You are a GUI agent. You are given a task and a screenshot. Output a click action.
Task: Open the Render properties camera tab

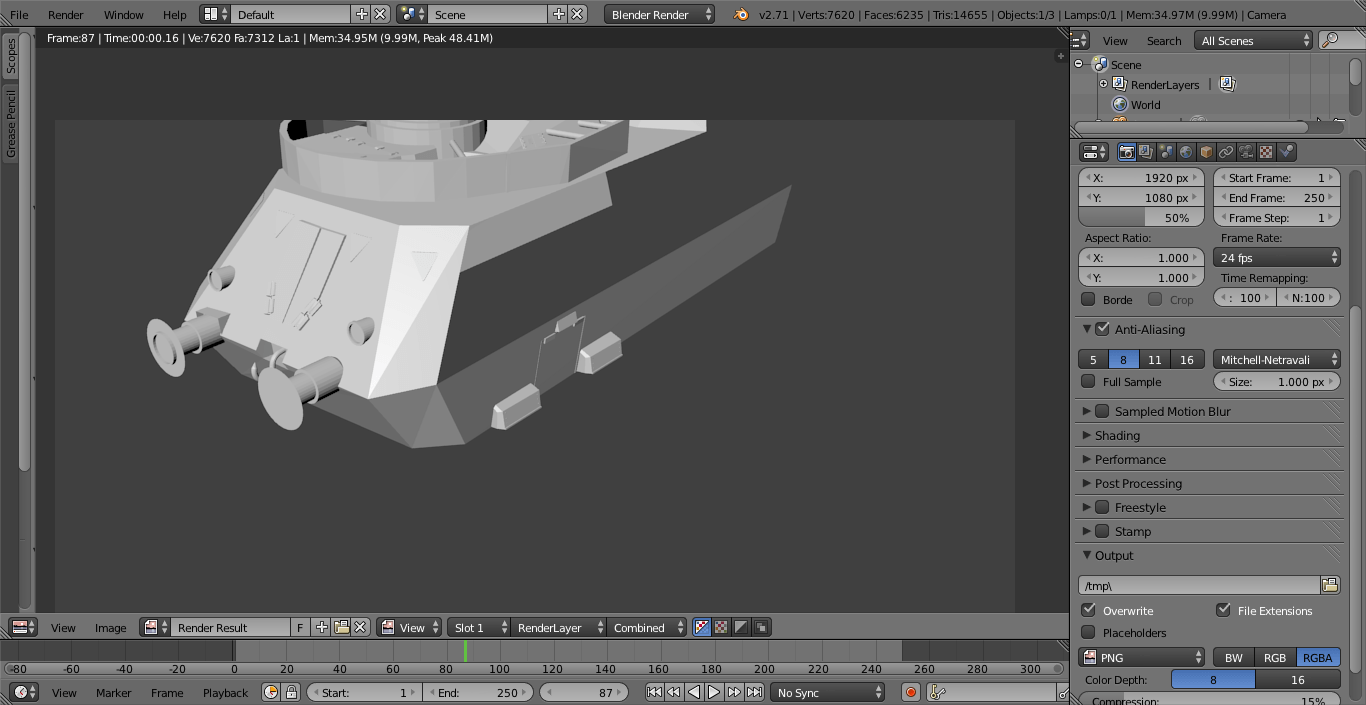1127,152
